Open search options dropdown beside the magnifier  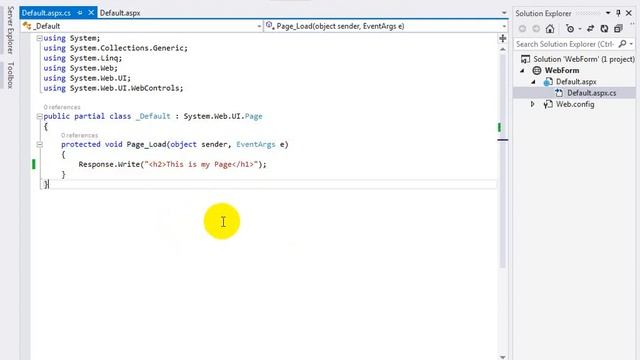[631, 44]
